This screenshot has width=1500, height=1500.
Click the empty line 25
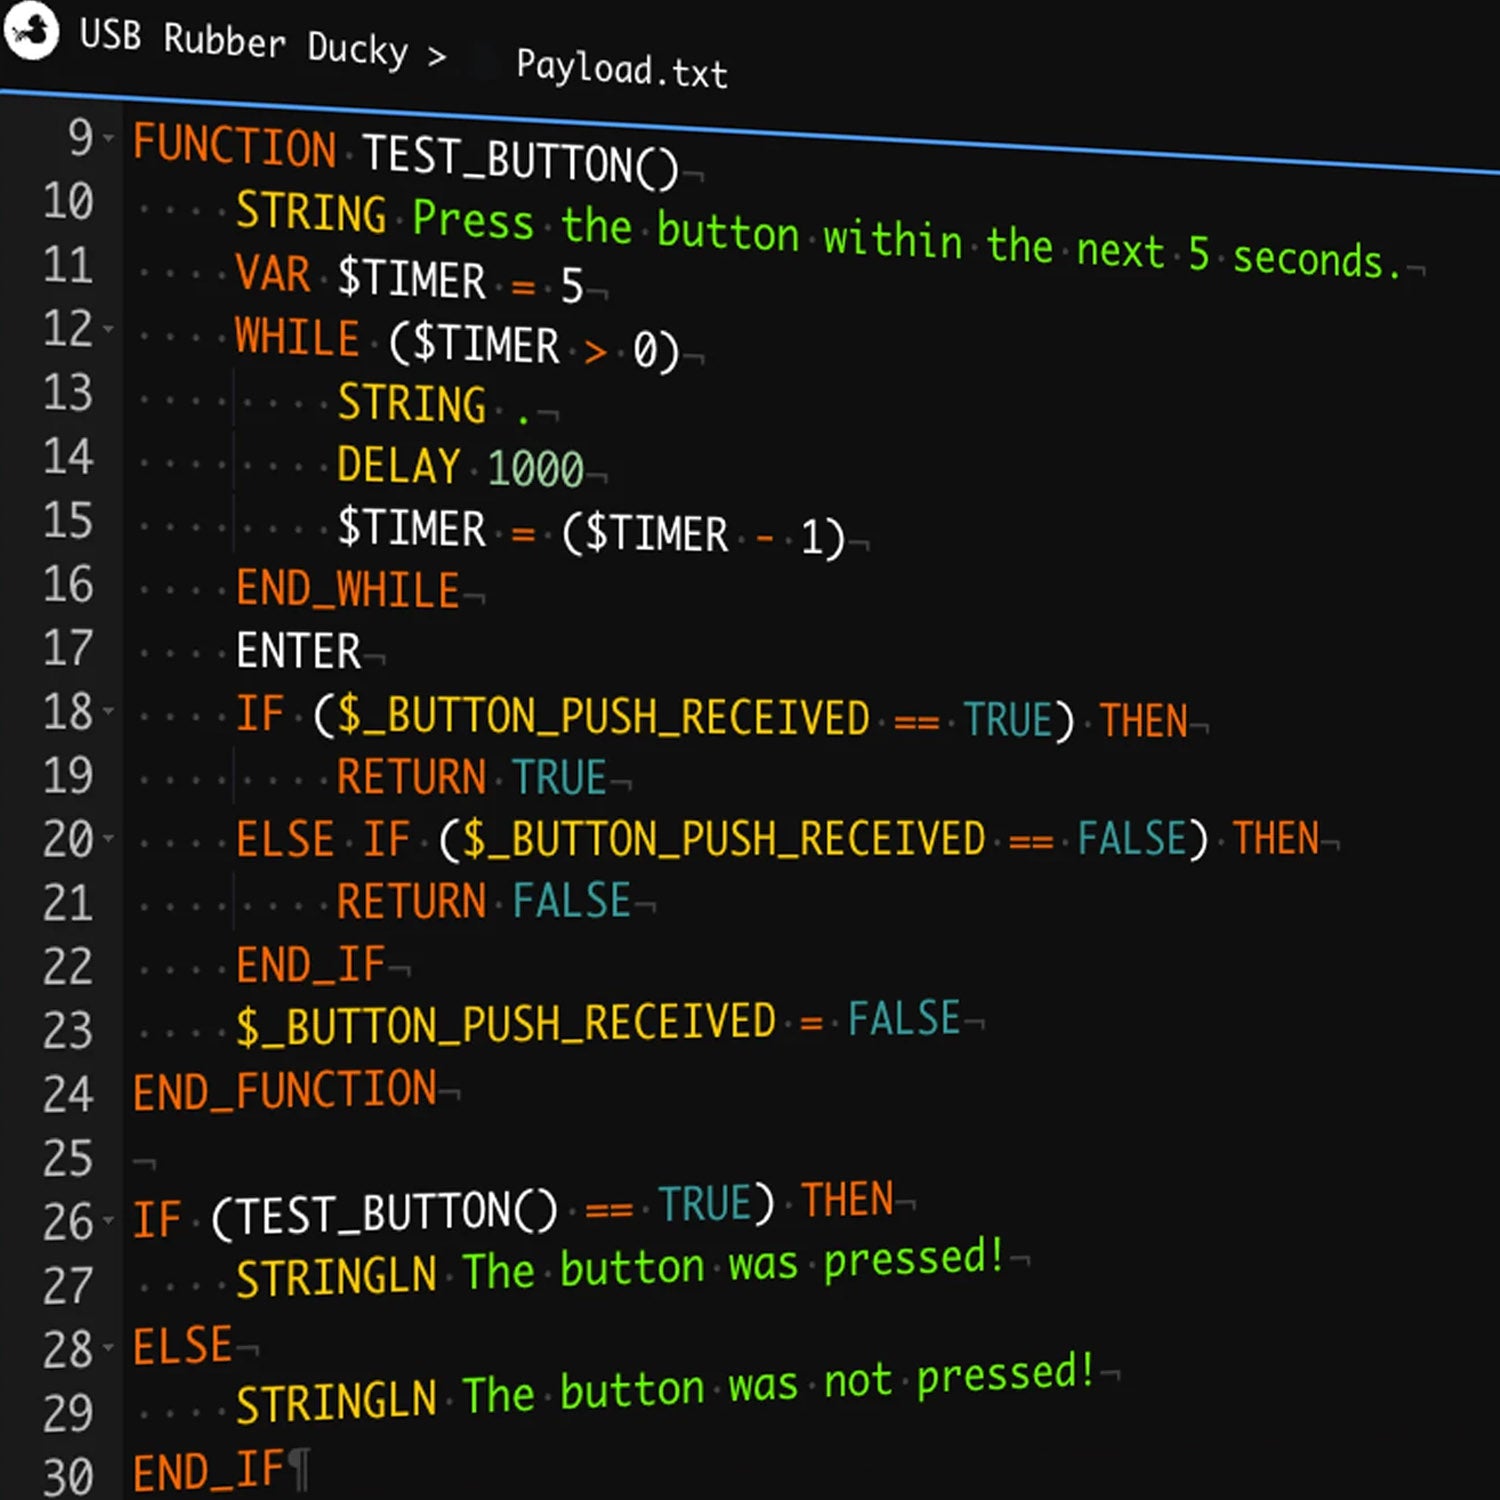coord(400,1160)
